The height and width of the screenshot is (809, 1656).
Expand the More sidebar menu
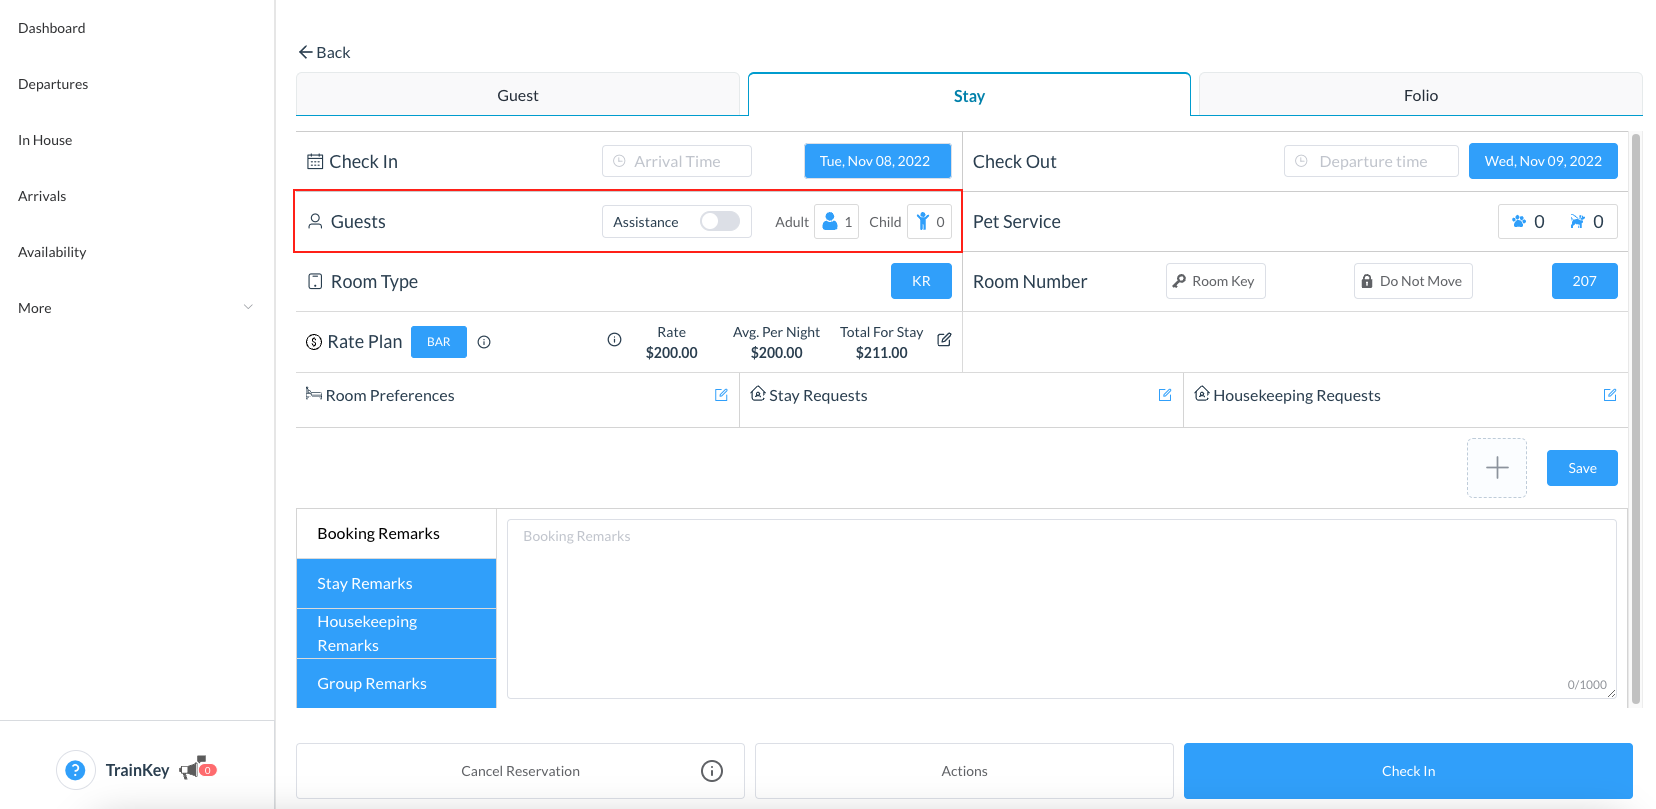point(136,308)
